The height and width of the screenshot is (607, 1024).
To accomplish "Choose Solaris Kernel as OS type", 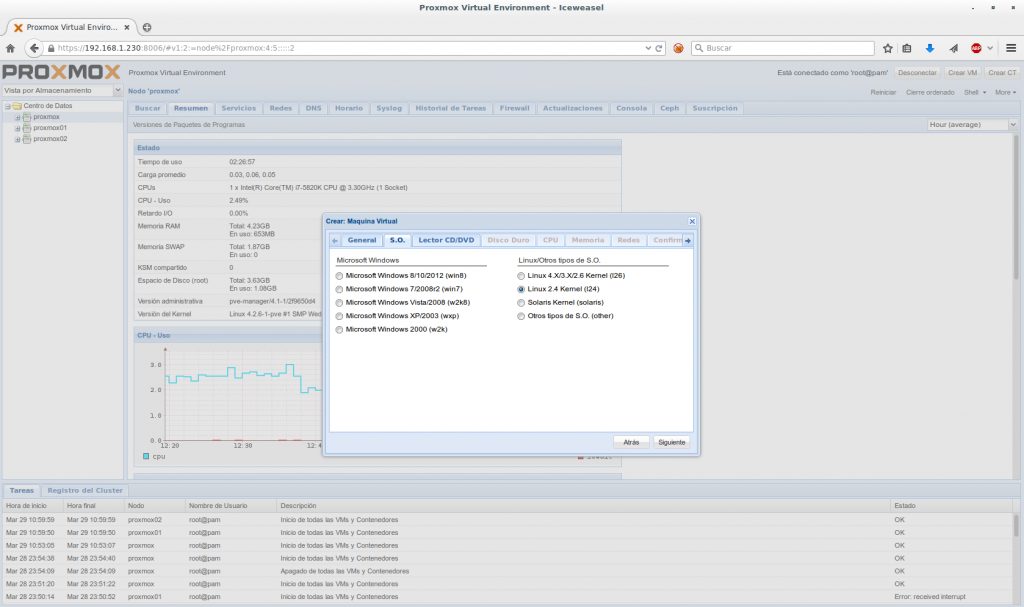I will tap(521, 302).
